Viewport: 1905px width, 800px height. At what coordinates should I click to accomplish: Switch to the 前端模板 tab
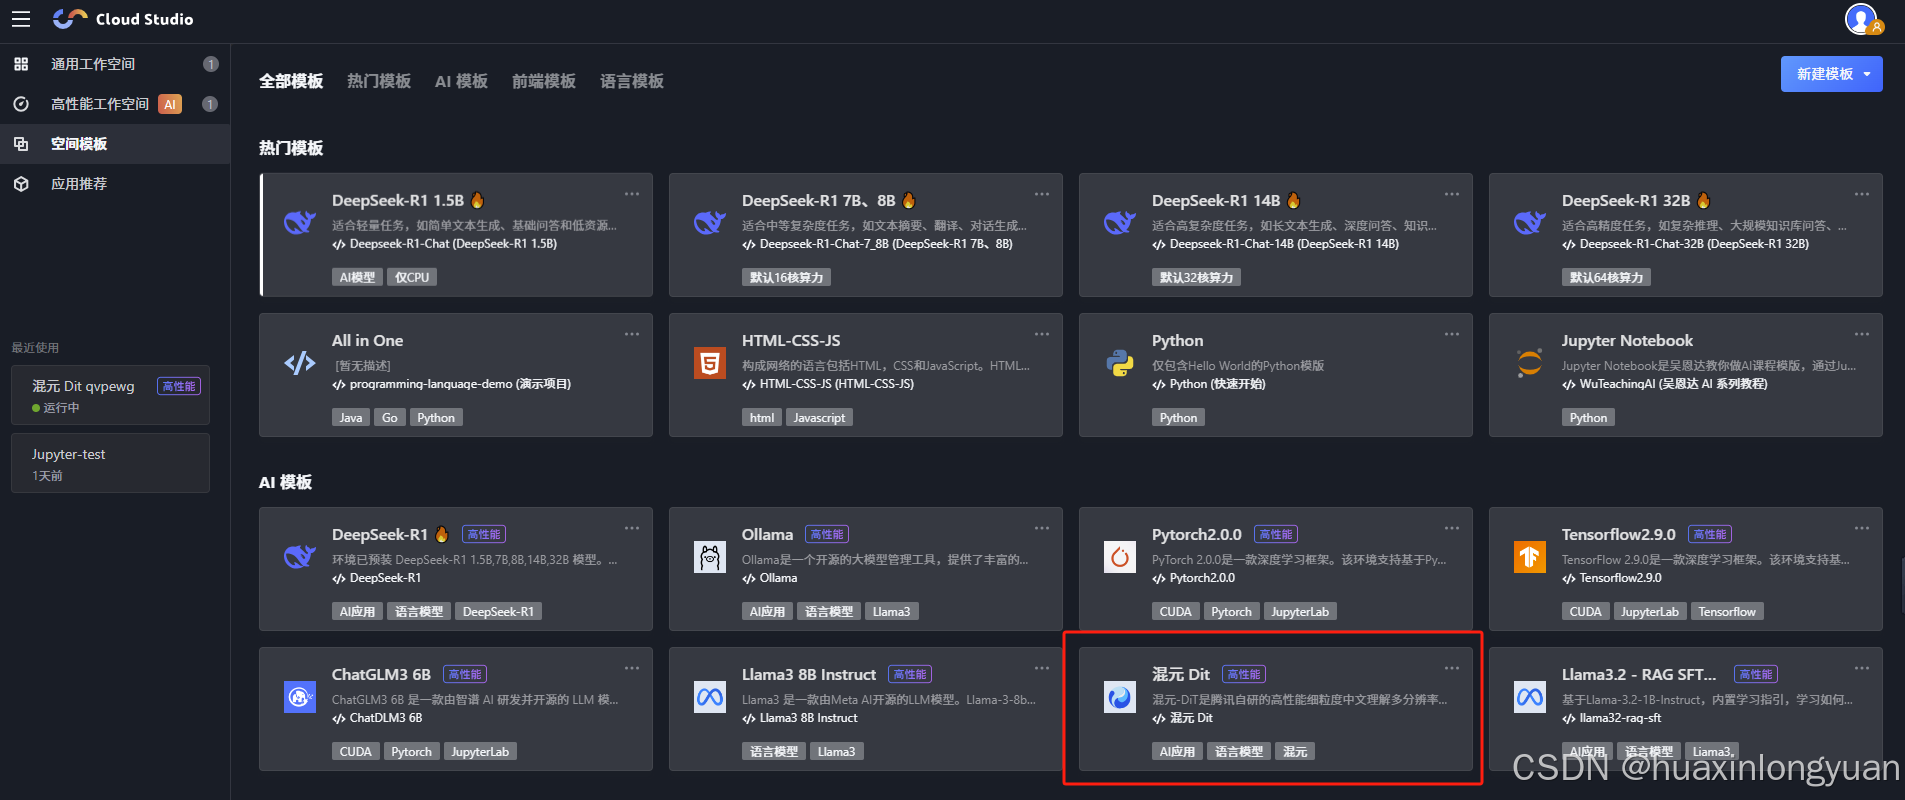click(x=544, y=81)
